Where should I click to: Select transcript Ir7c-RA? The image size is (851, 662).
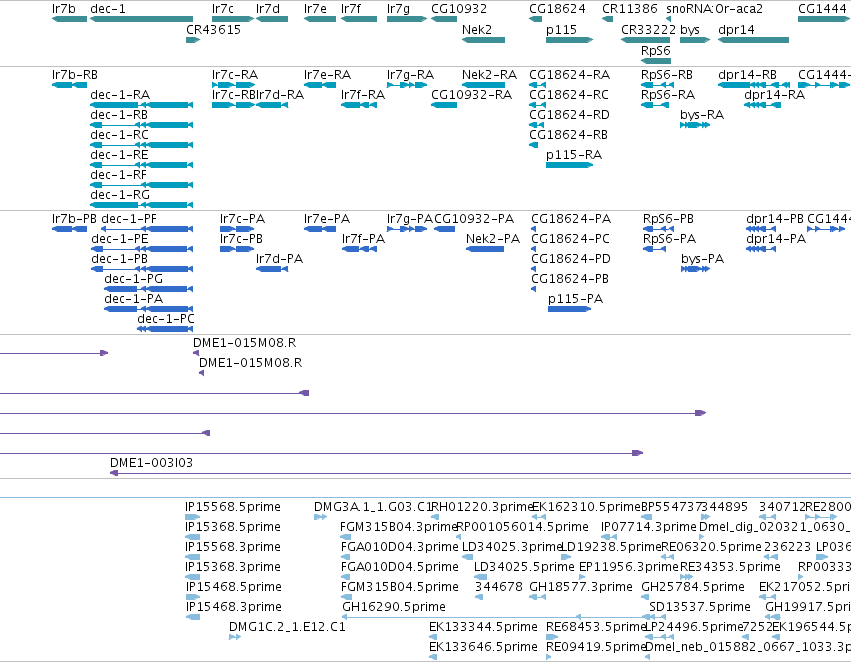233,85
